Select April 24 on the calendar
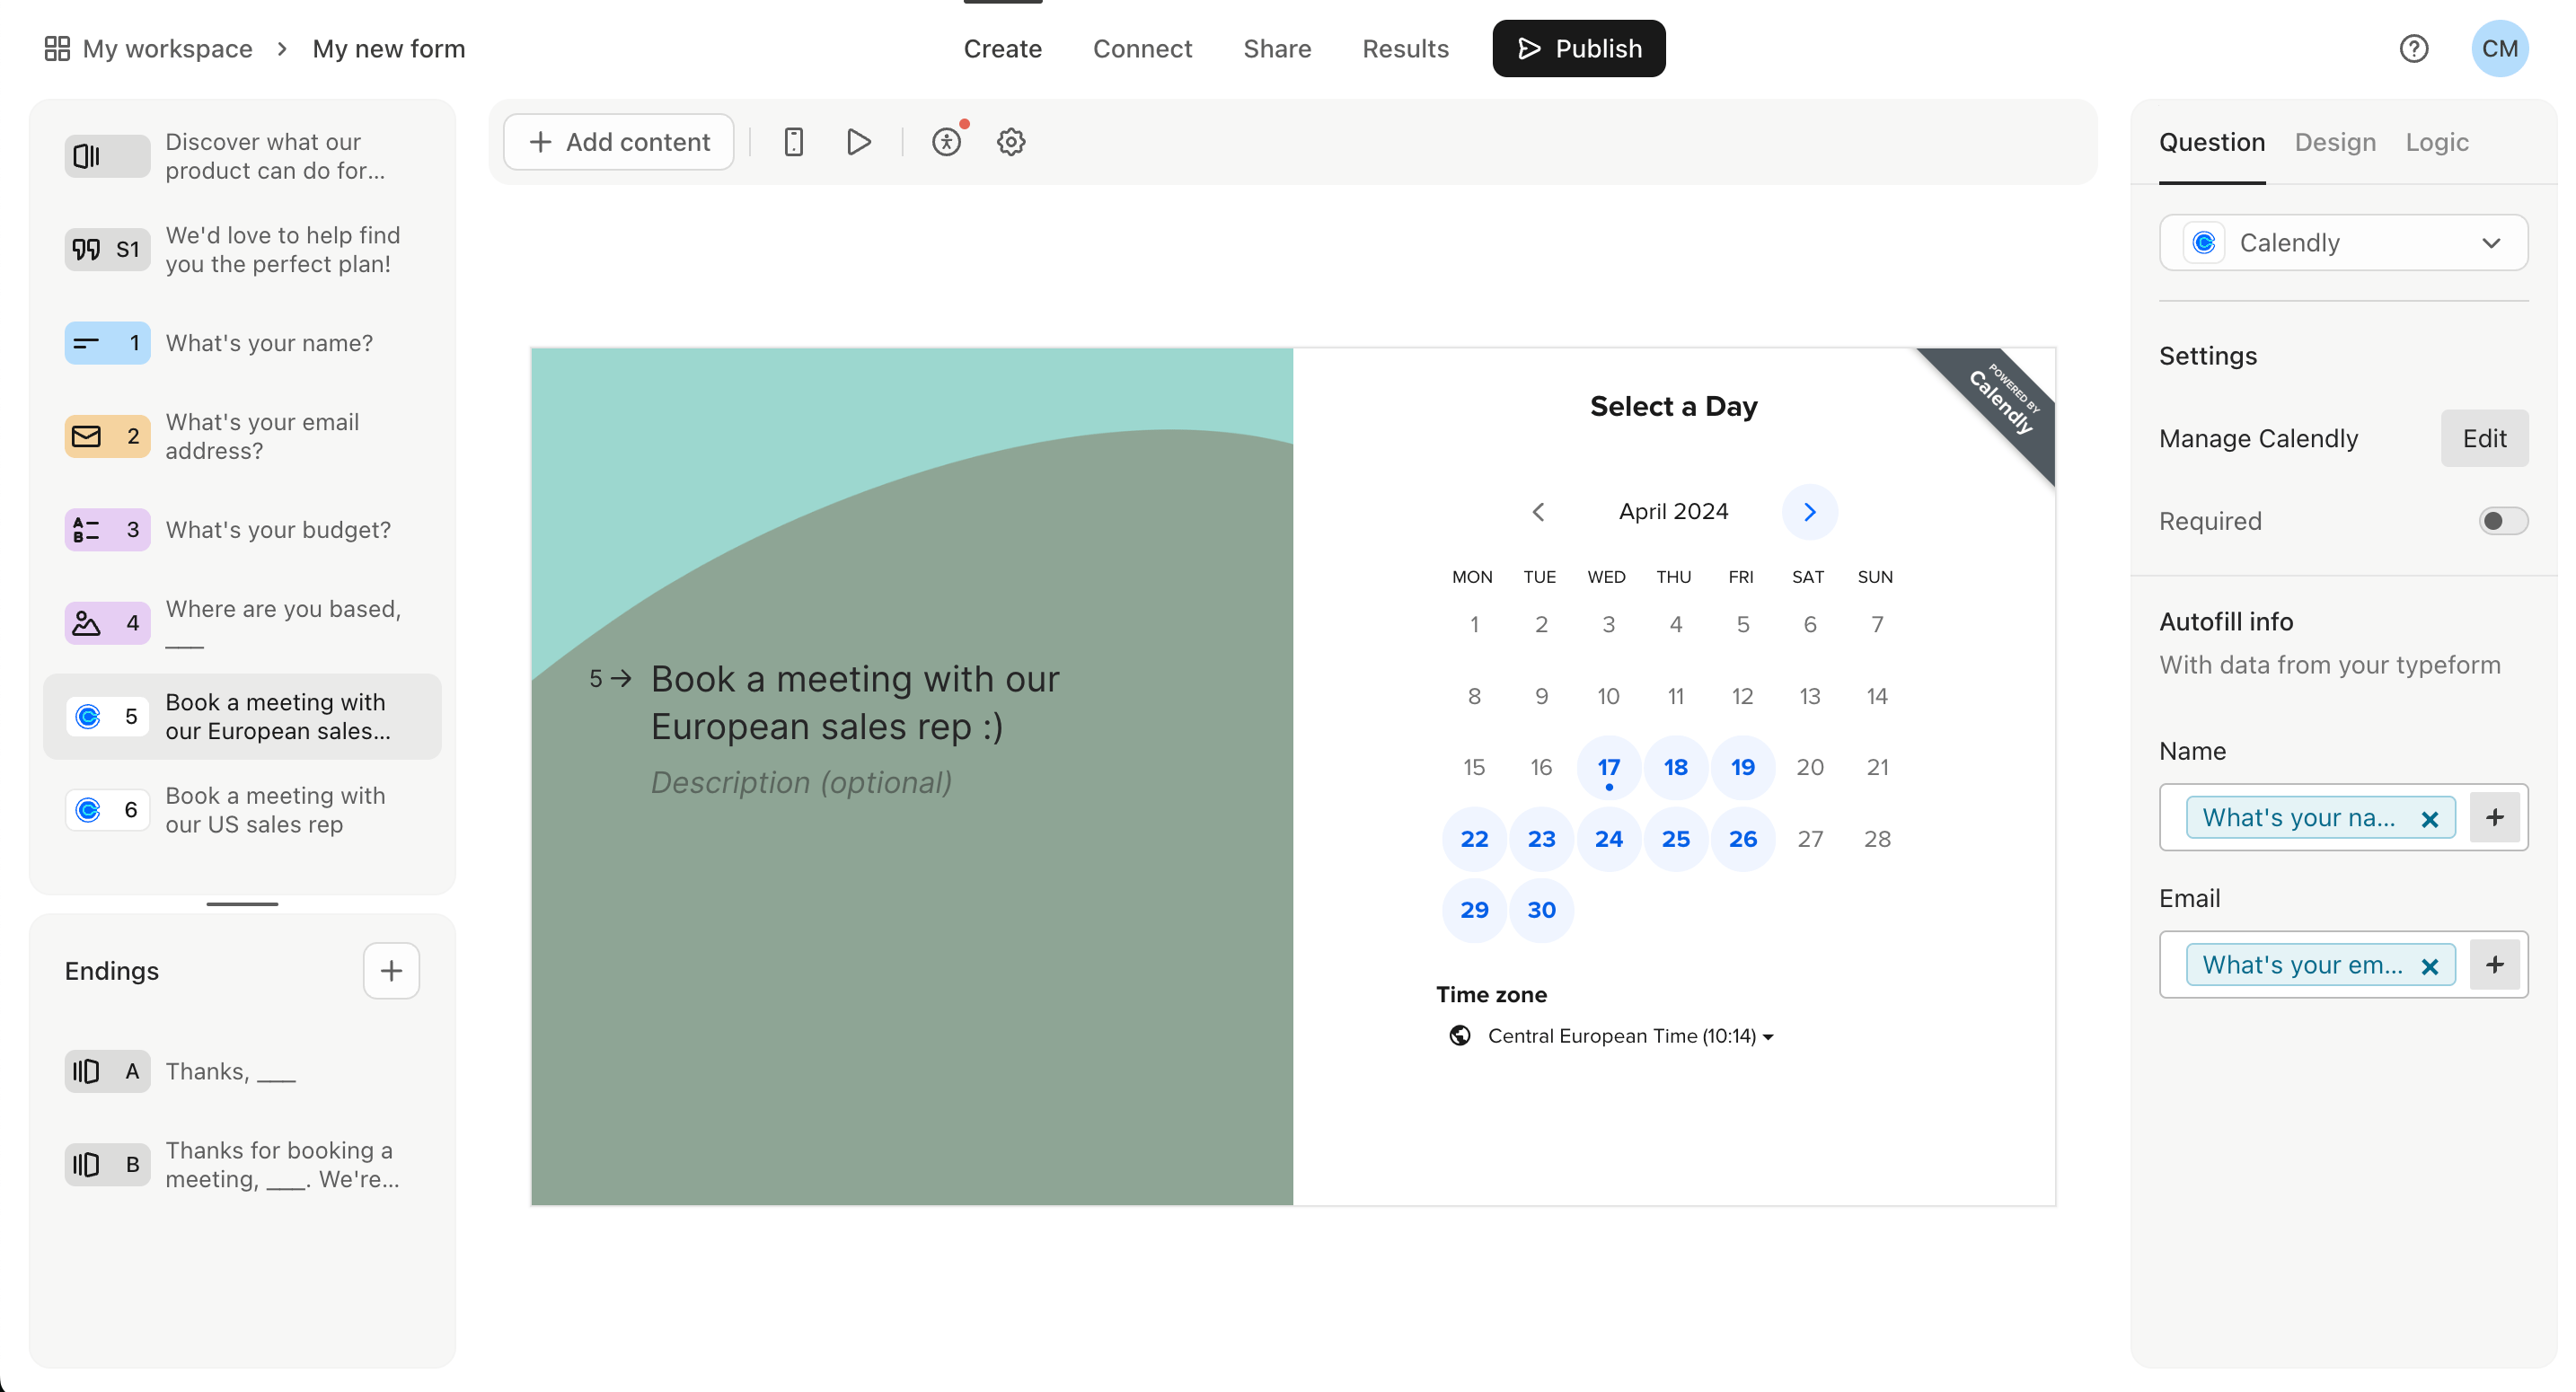The image size is (2576, 1392). pyautogui.click(x=1608, y=839)
